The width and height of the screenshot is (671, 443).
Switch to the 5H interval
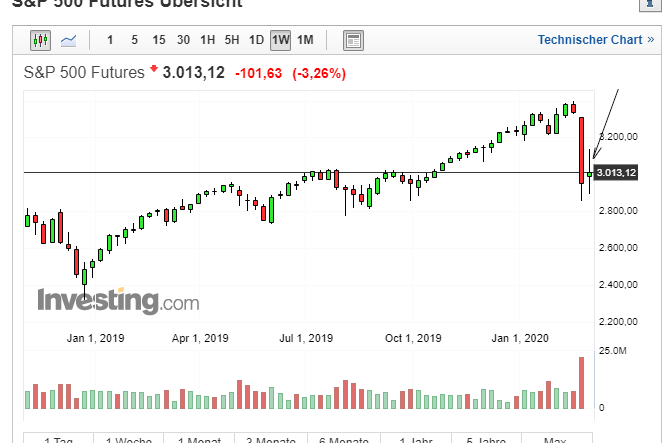232,40
